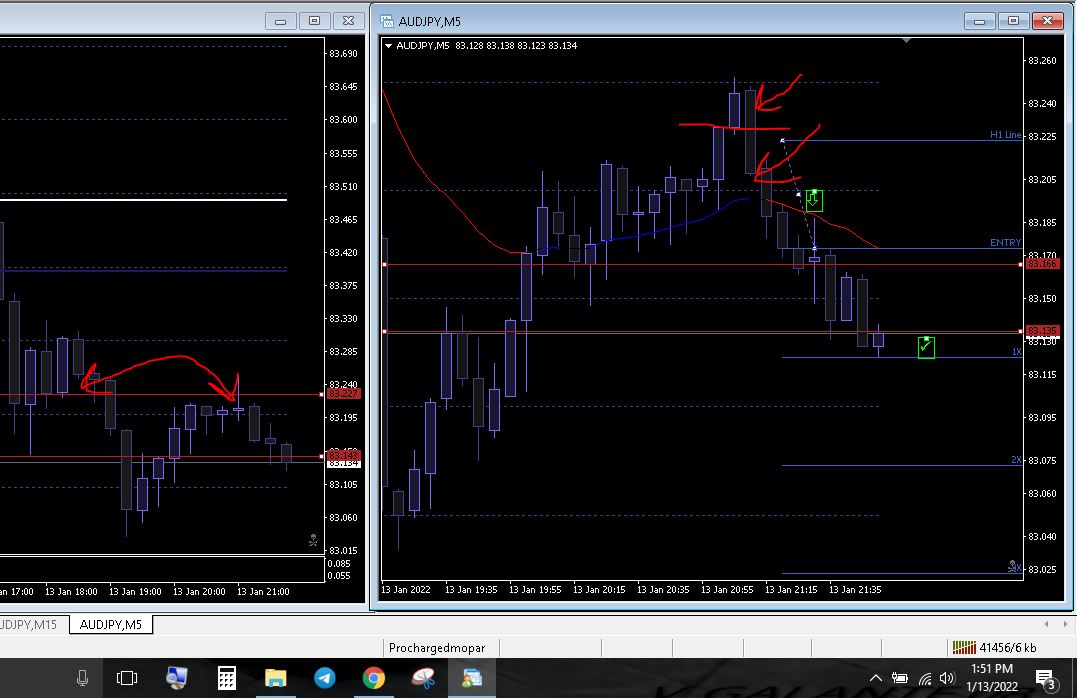Click the skull icon in left chart window
Viewport: 1077px width, 698px height.
point(313,541)
